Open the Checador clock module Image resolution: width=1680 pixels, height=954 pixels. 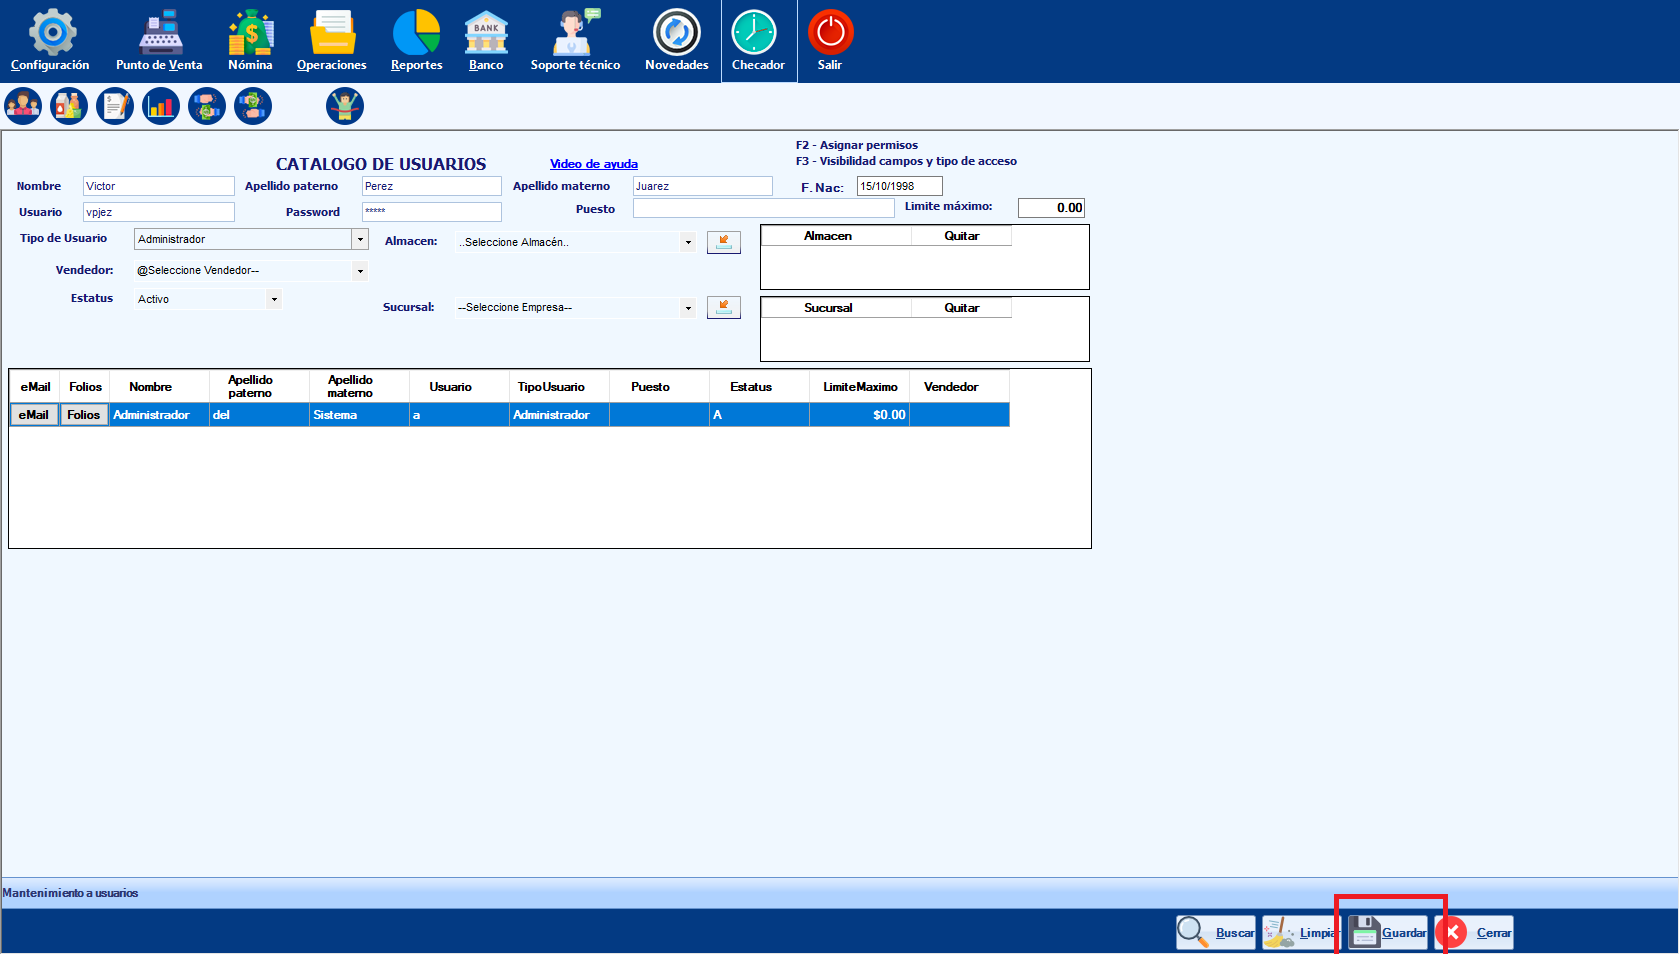pyautogui.click(x=758, y=40)
